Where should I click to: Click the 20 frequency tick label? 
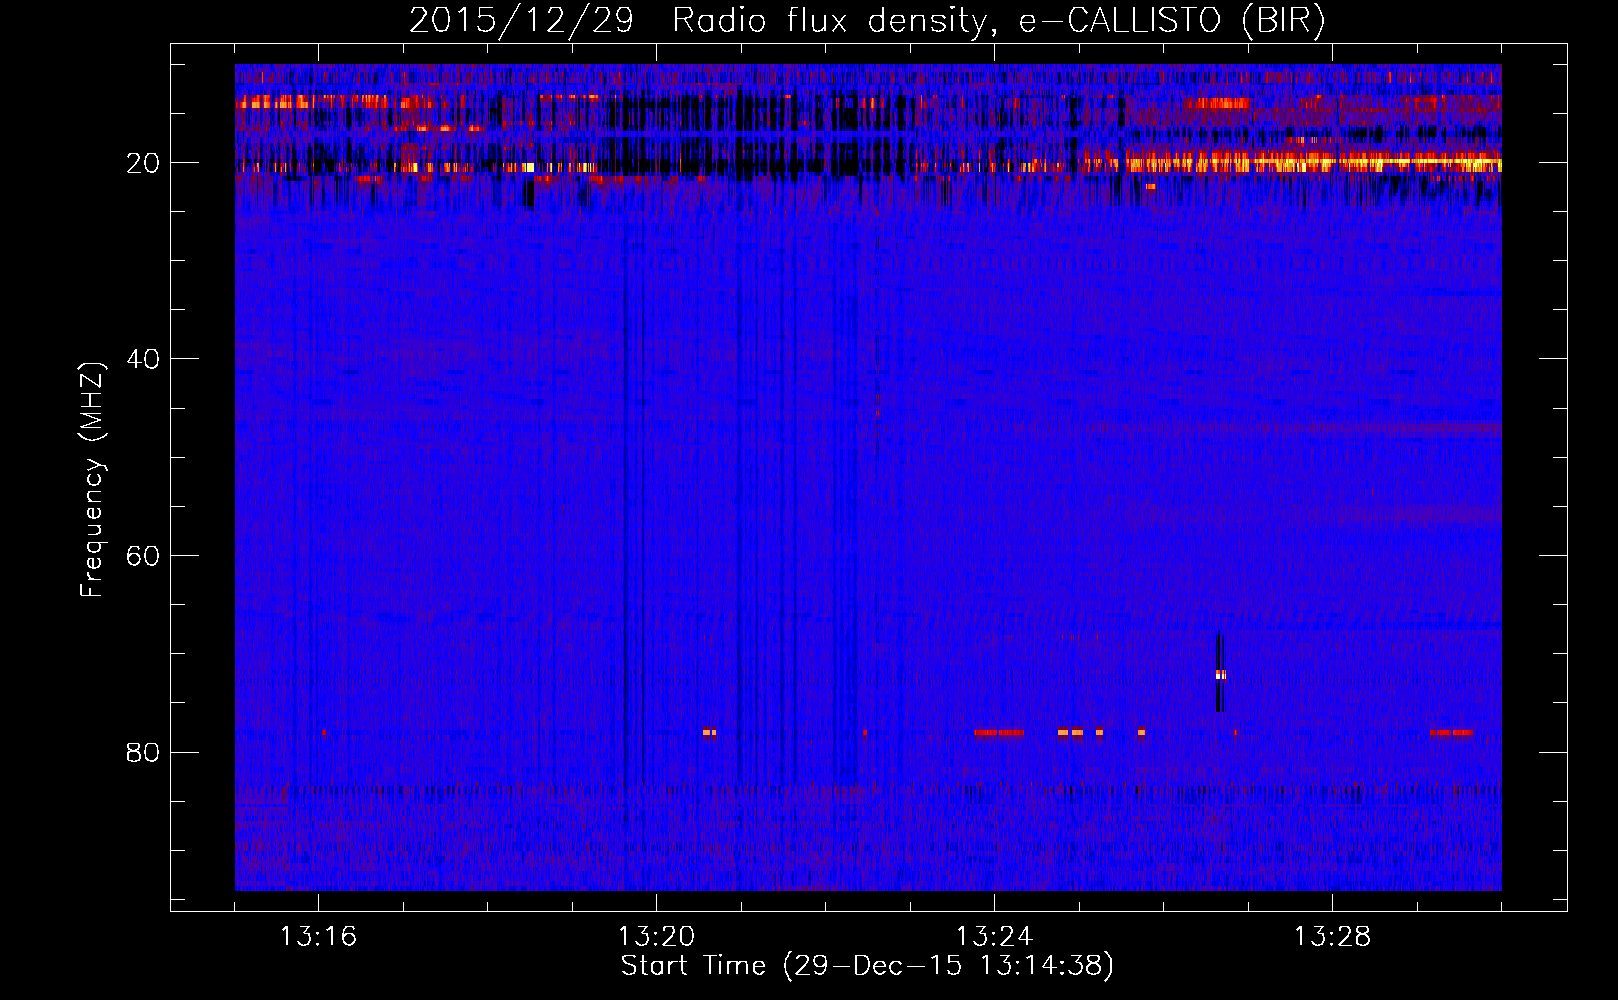(144, 163)
